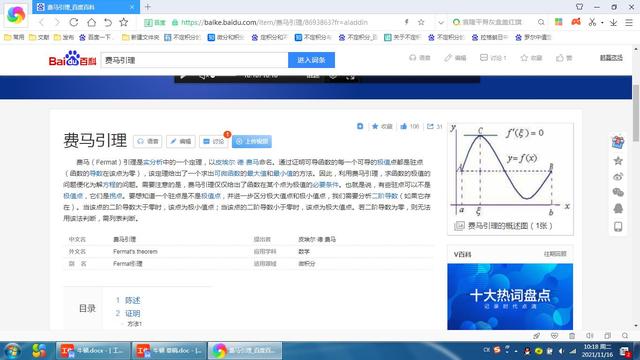Open a new tab with the plus button
This screenshot has height=360, width=640.
point(148,7)
